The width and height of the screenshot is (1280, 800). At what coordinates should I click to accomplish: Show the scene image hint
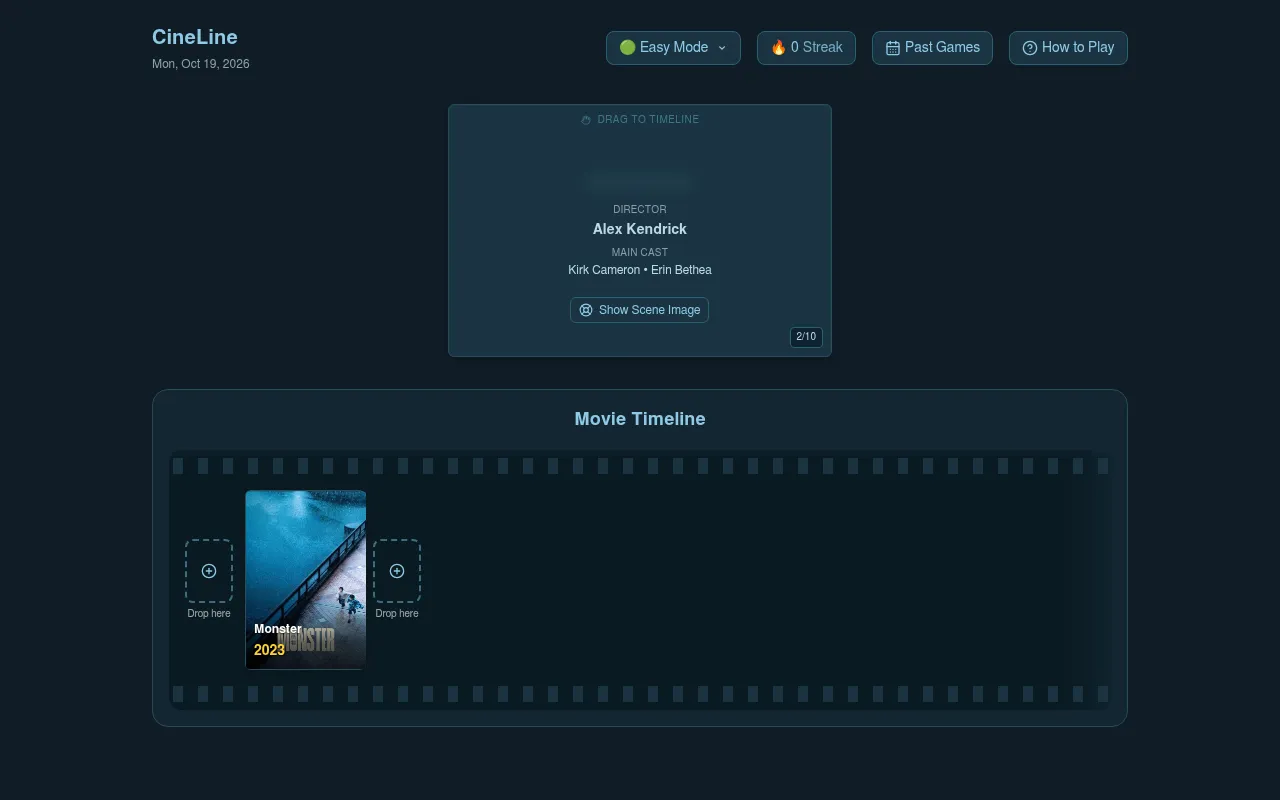tap(639, 310)
